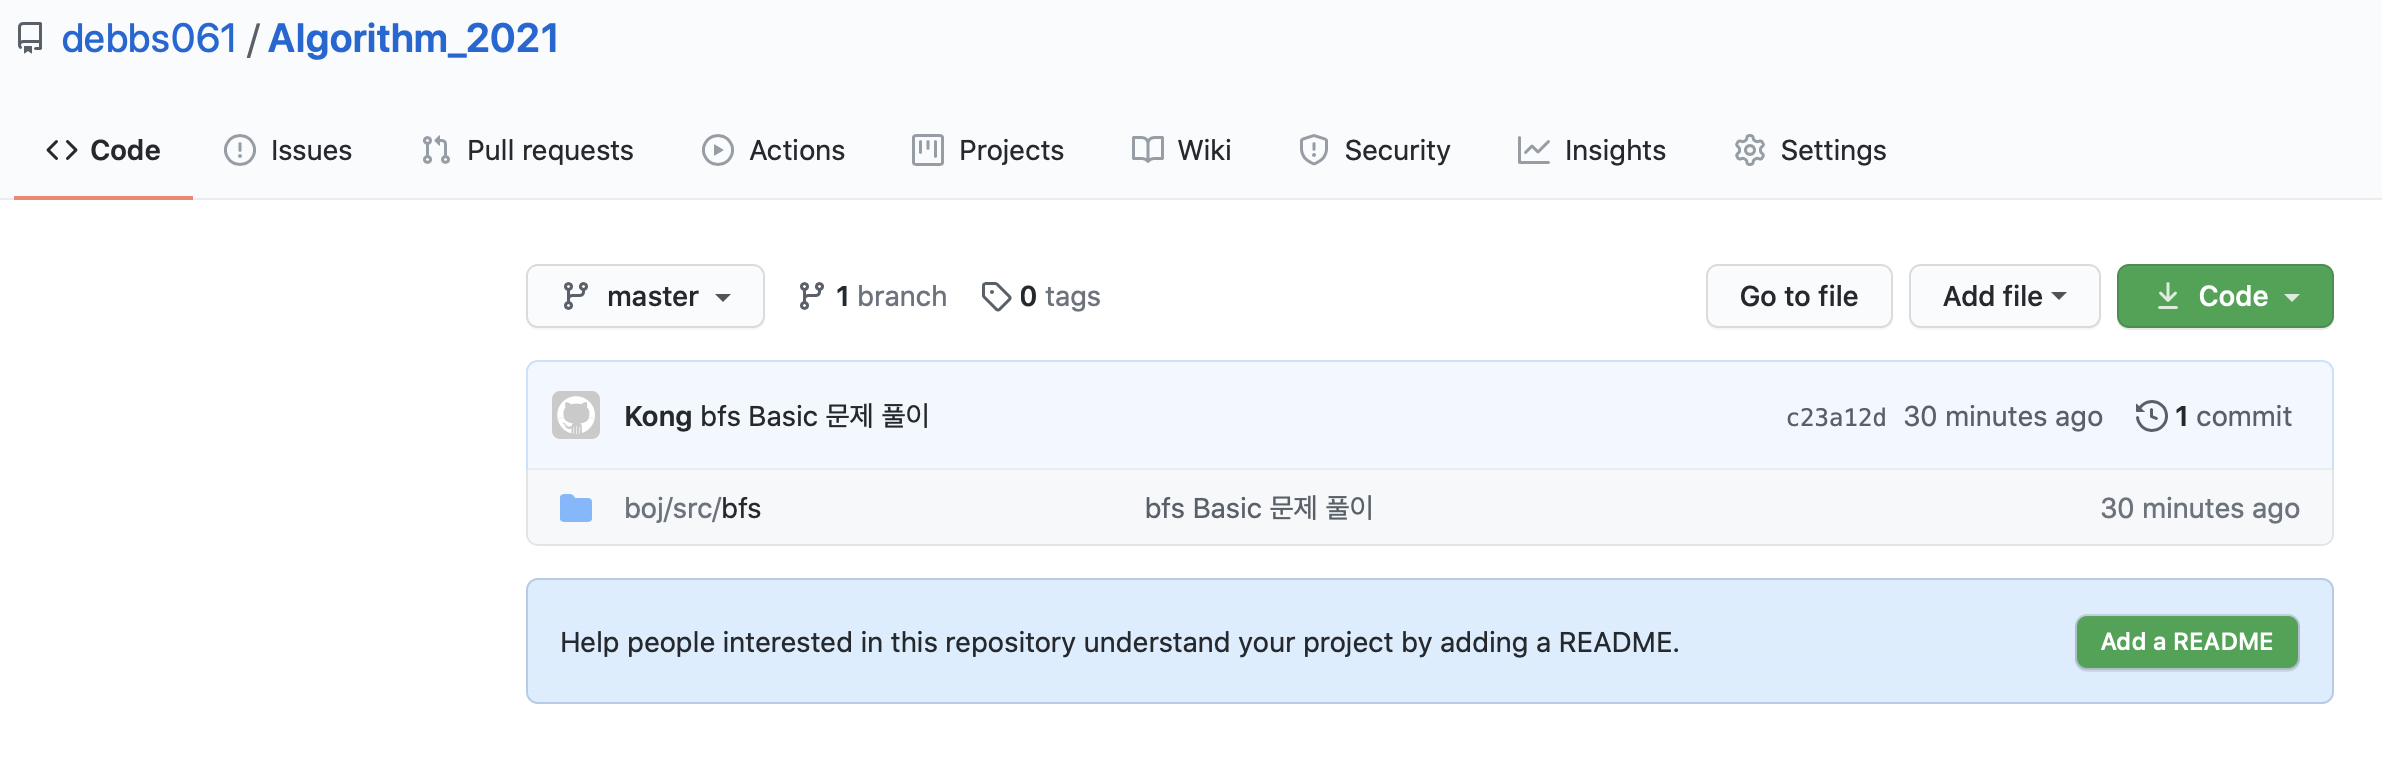Open the debbs061 user profile link
2382x768 pixels.
(149, 38)
